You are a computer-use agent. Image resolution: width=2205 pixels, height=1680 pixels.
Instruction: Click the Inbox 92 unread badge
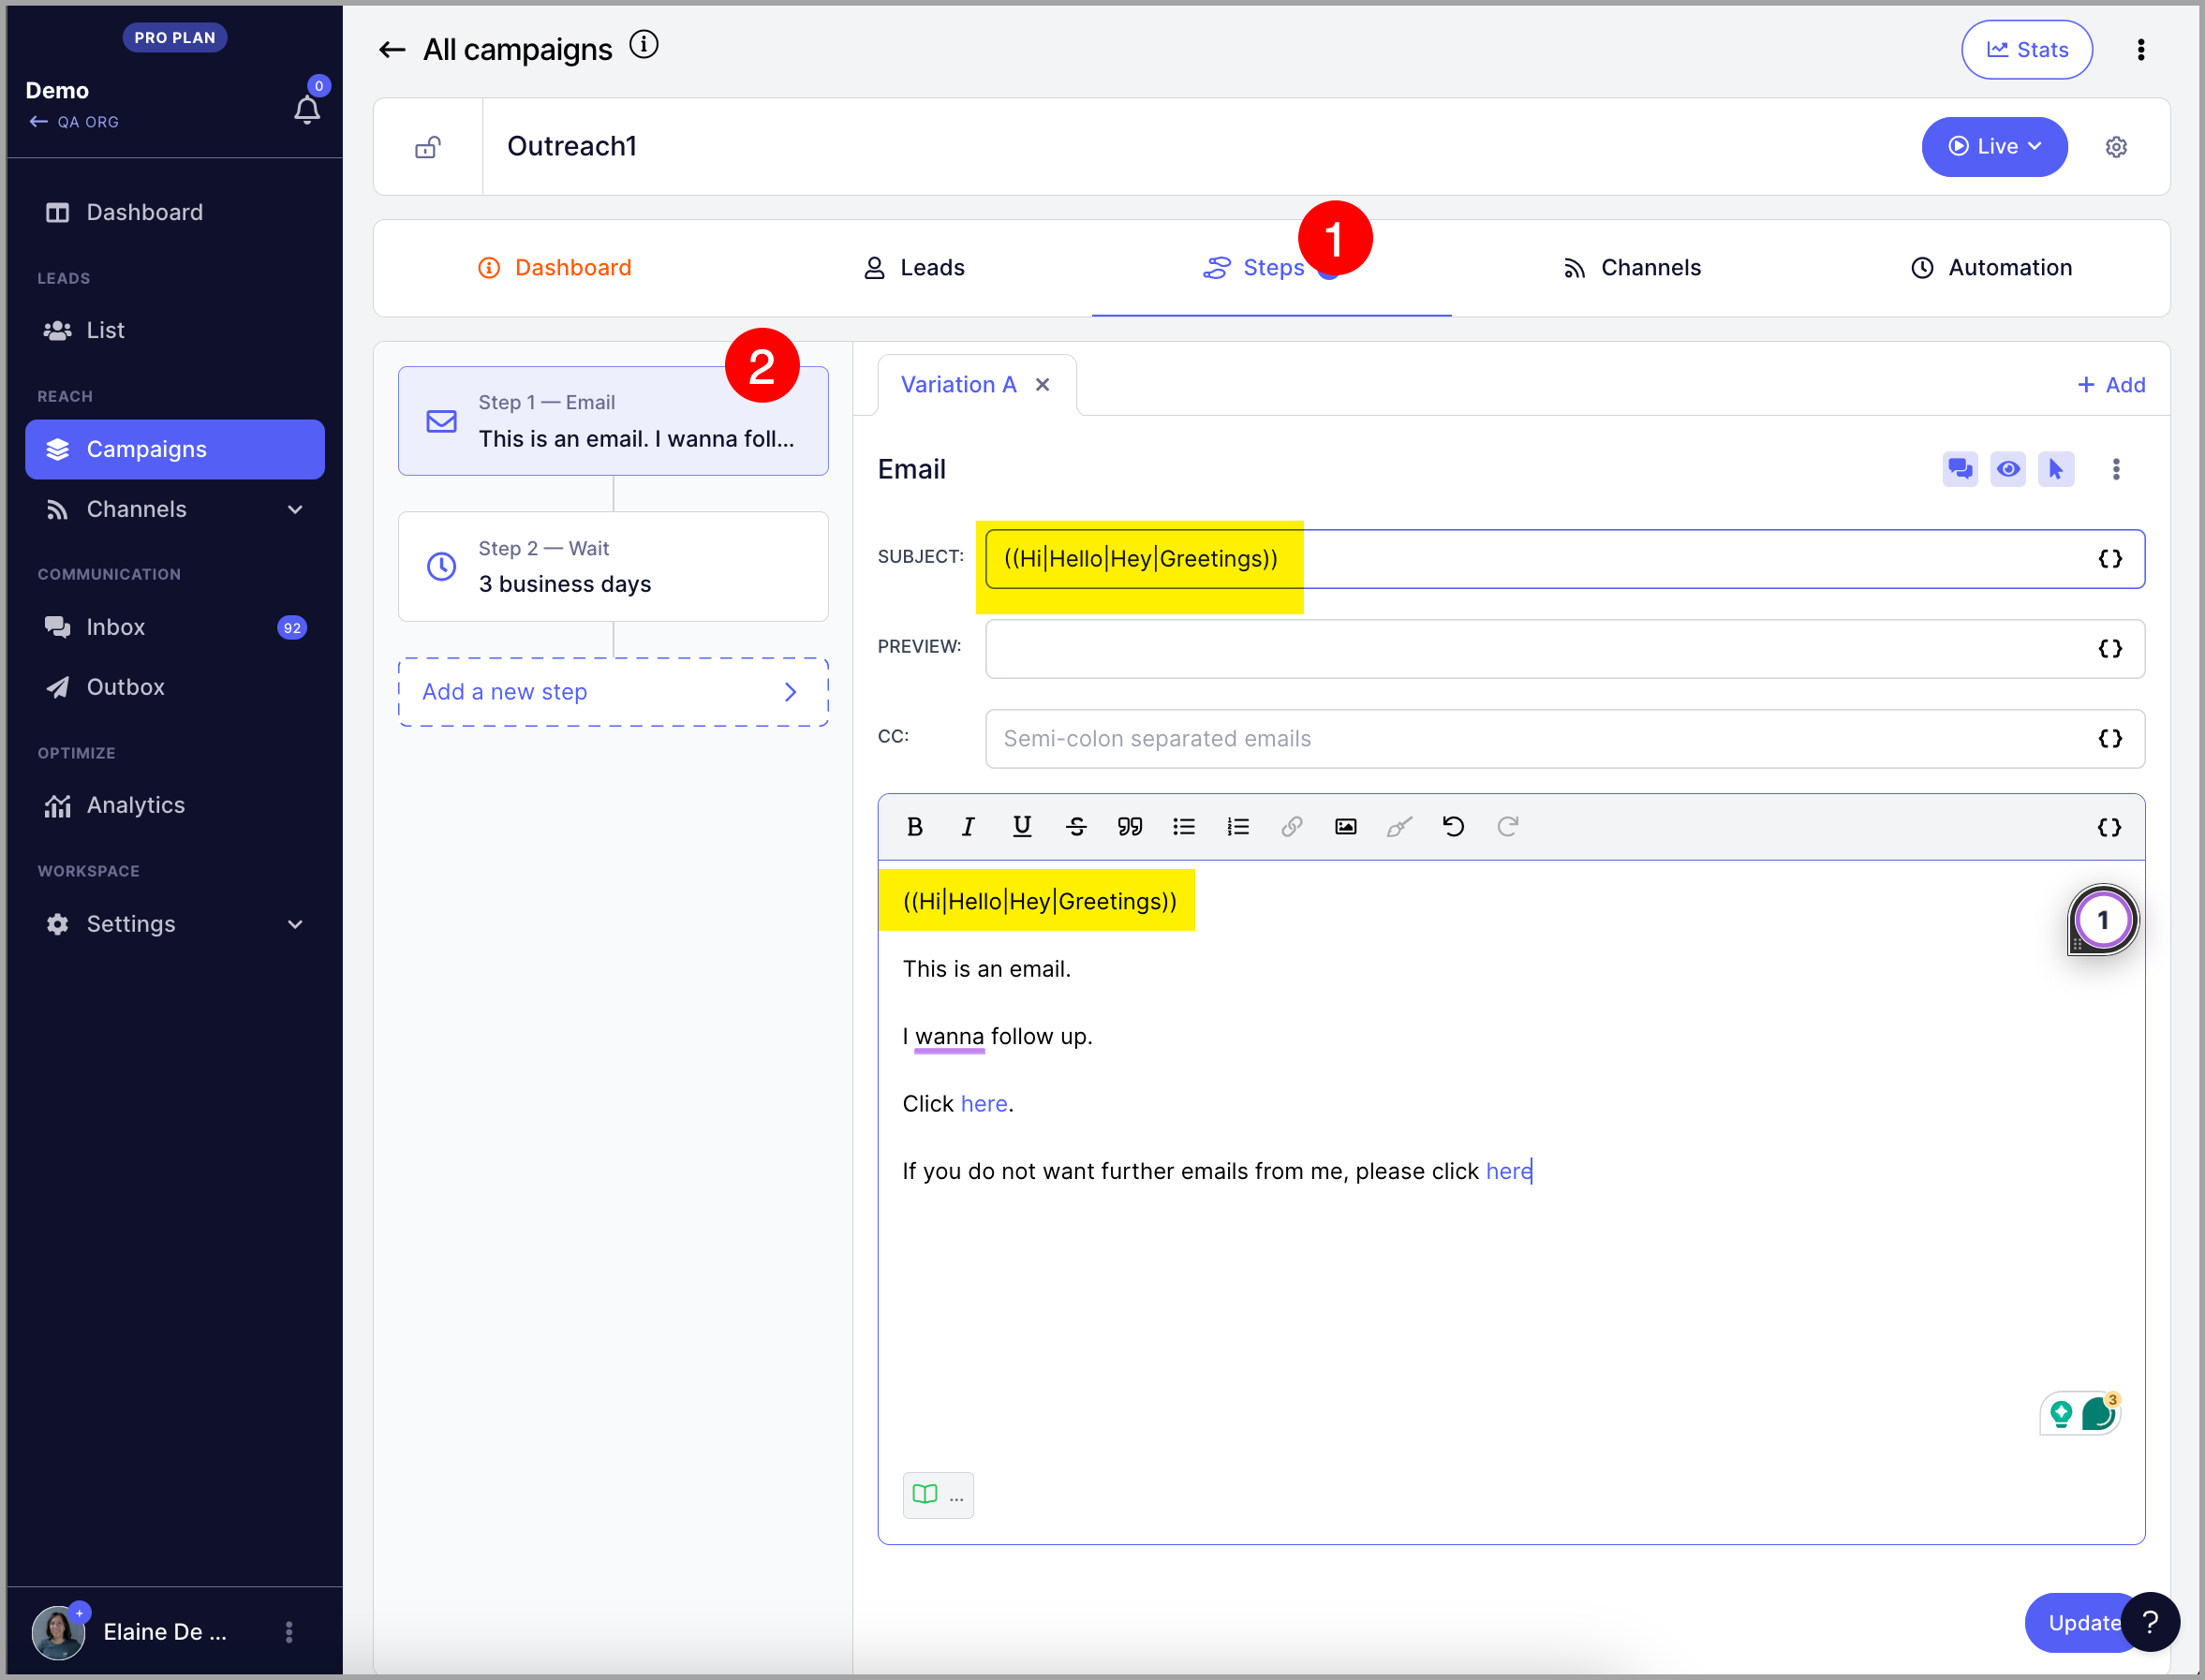pyautogui.click(x=292, y=628)
